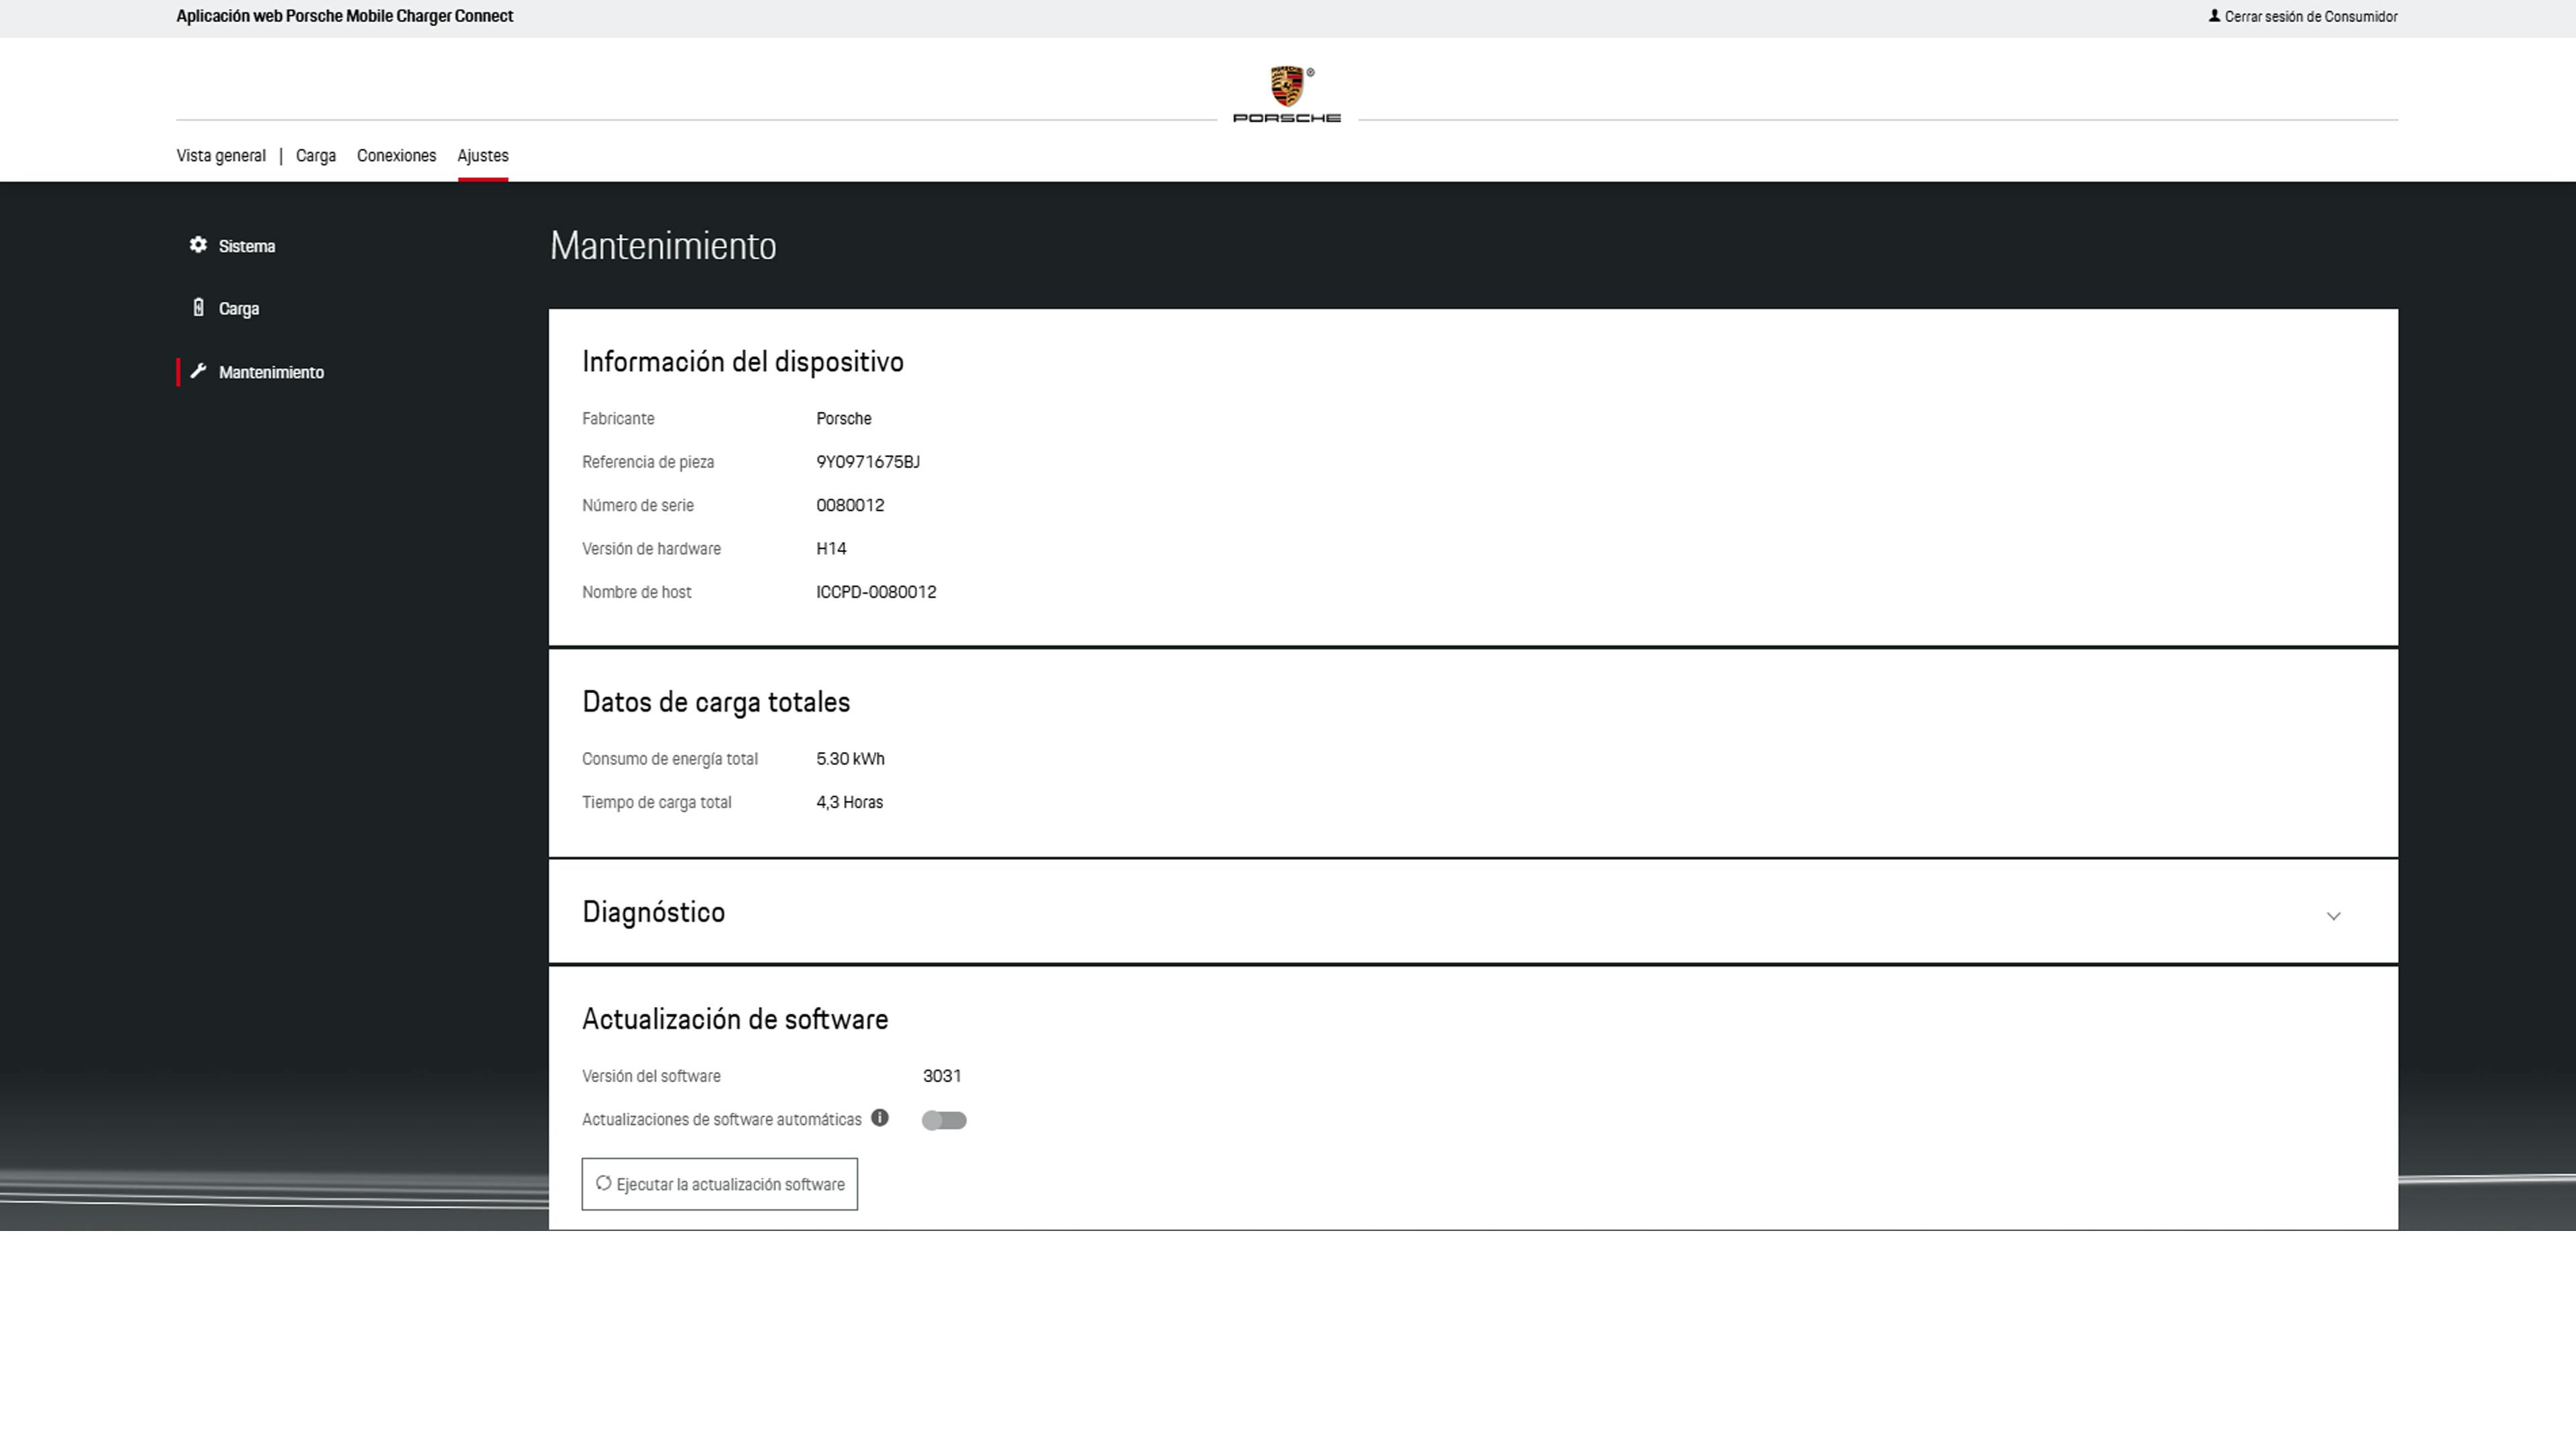Click the Porsche crest logo
Image resolution: width=2576 pixels, height=1449 pixels.
pos(1287,87)
